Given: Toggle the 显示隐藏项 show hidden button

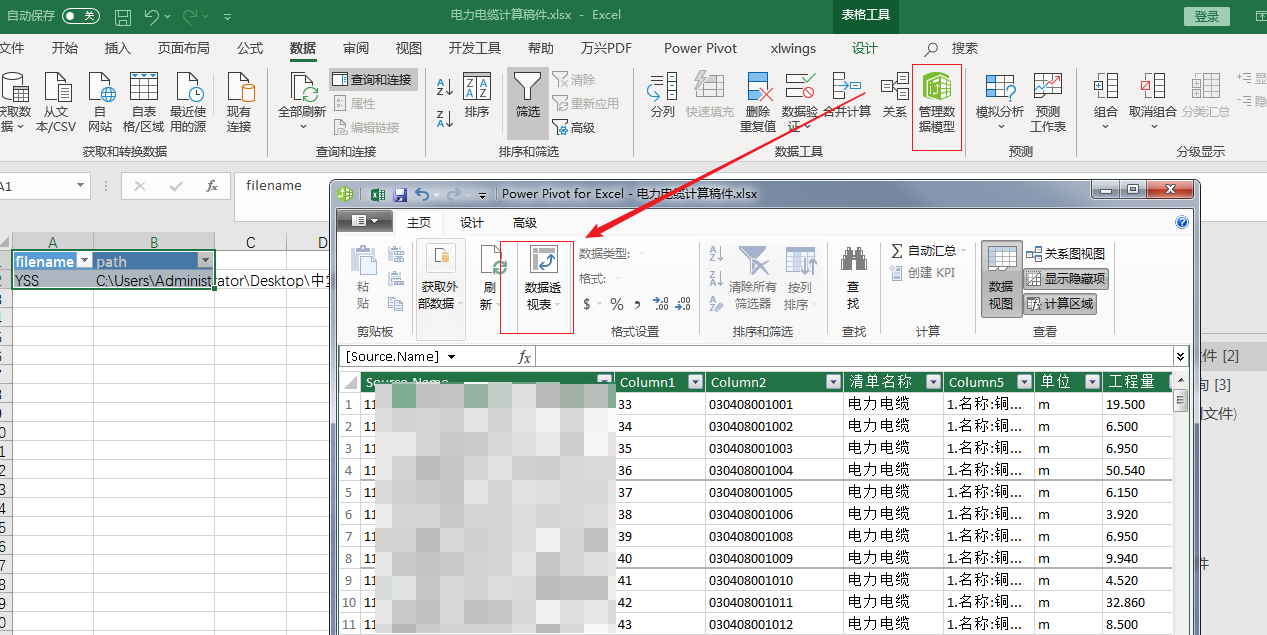Looking at the screenshot, I should tap(1066, 279).
